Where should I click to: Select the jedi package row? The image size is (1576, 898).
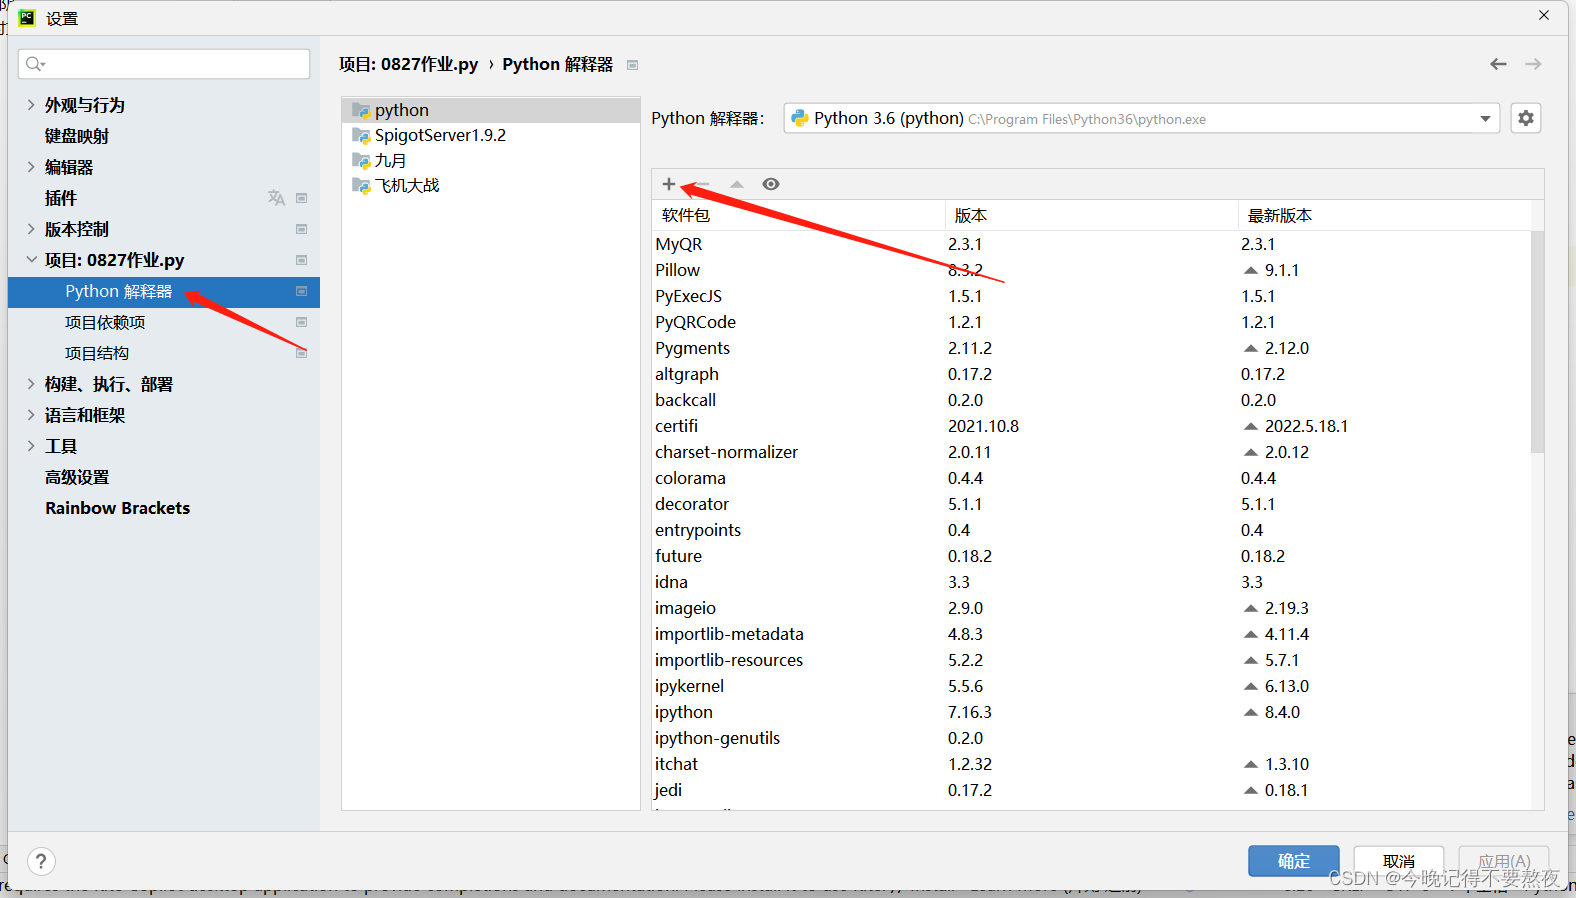click(1091, 790)
